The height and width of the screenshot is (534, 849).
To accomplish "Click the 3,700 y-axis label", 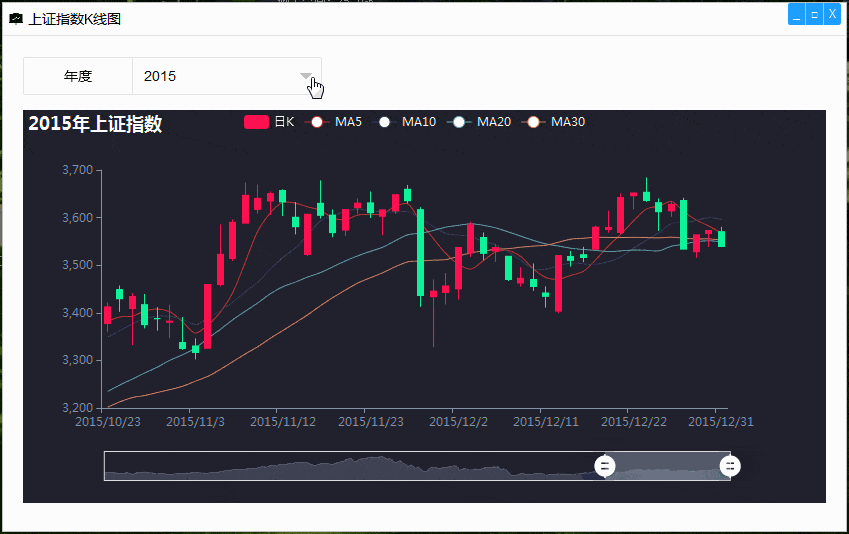I will (77, 170).
